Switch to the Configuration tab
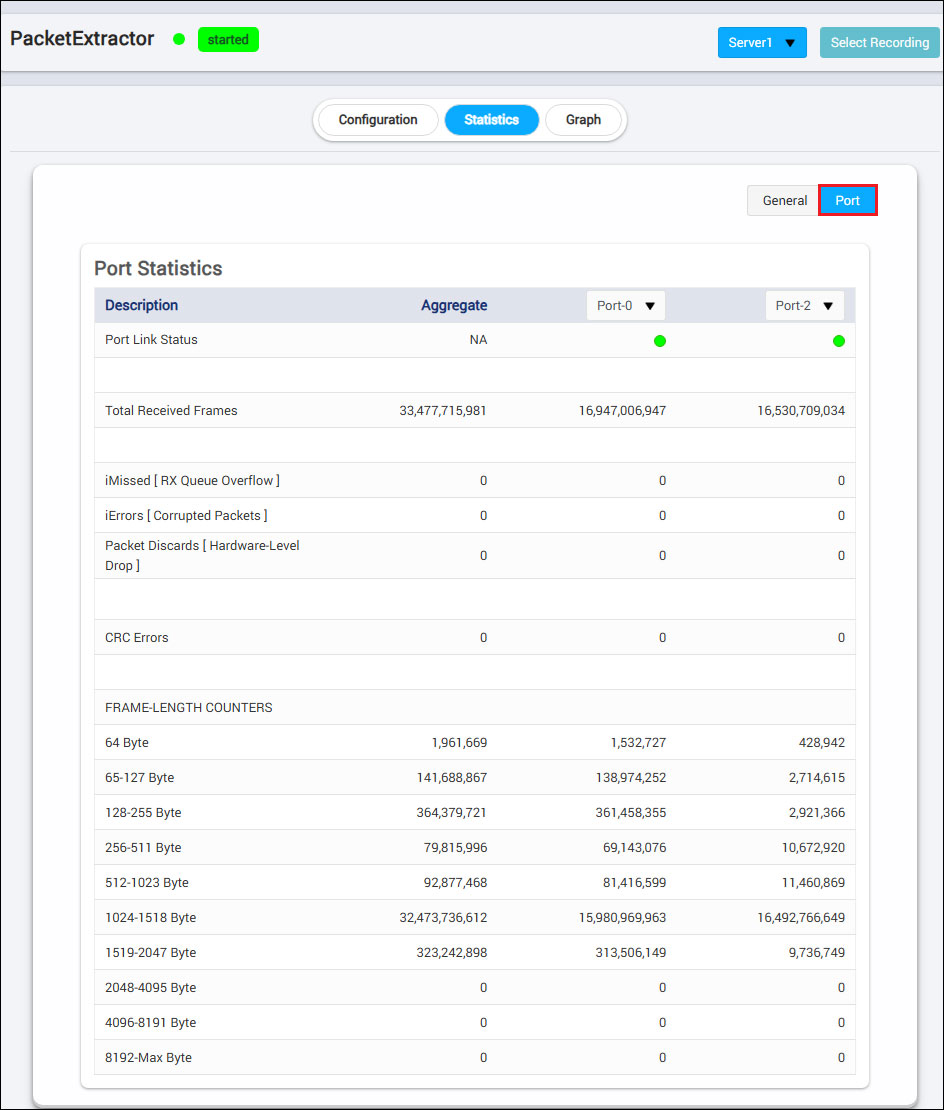 tap(378, 120)
